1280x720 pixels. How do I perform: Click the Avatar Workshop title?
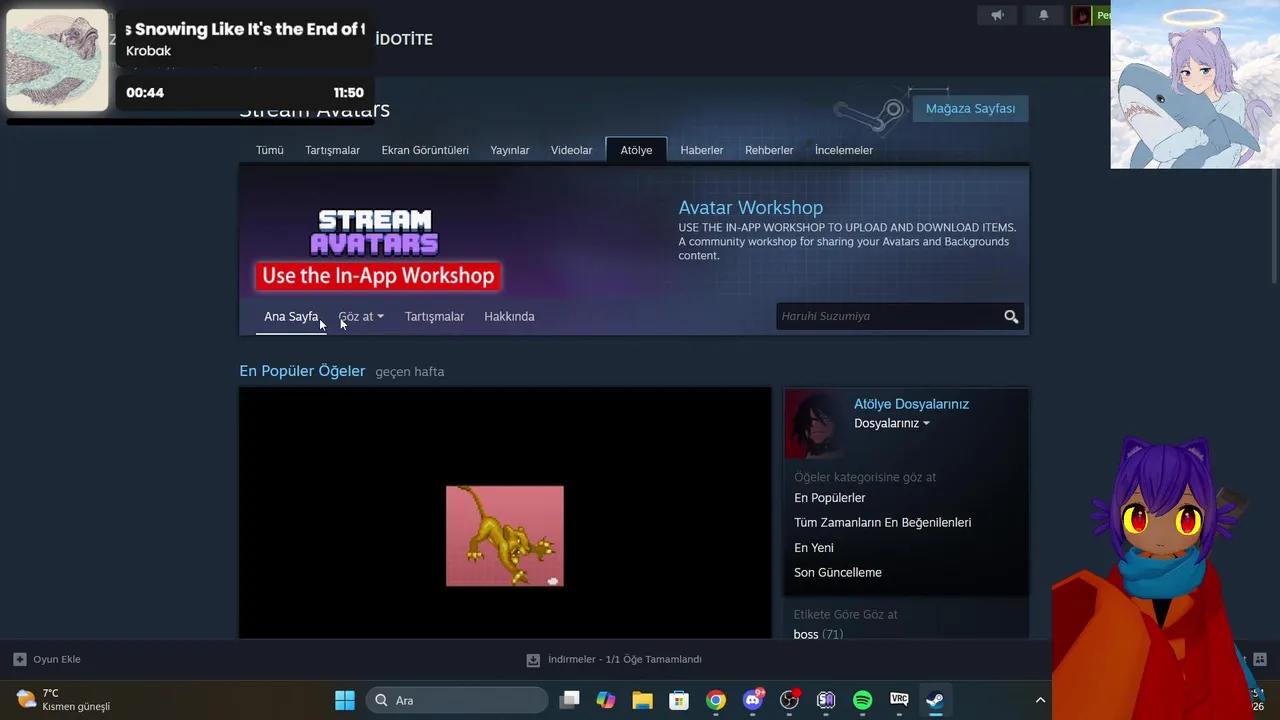(750, 207)
